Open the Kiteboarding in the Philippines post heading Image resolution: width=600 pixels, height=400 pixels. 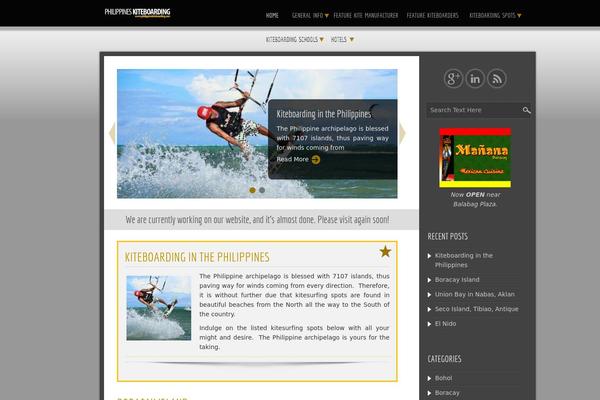click(197, 257)
